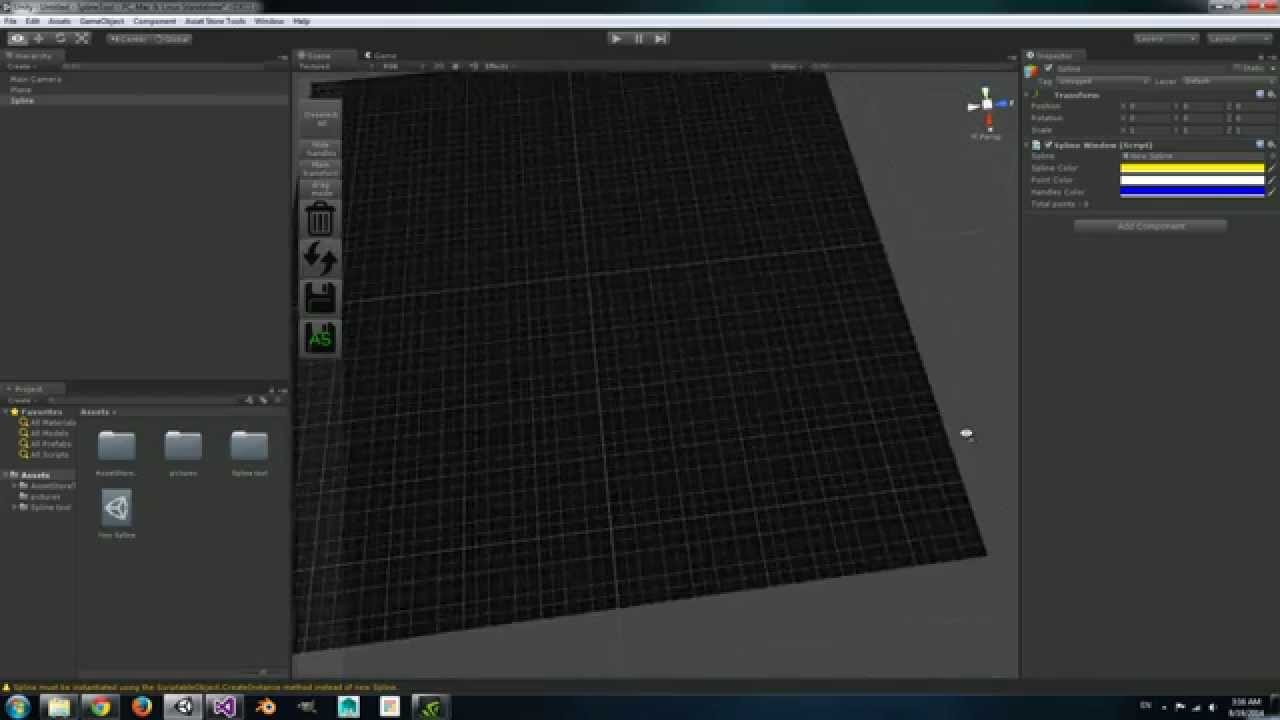Click the Step frame button
The image size is (1280, 720).
click(660, 38)
